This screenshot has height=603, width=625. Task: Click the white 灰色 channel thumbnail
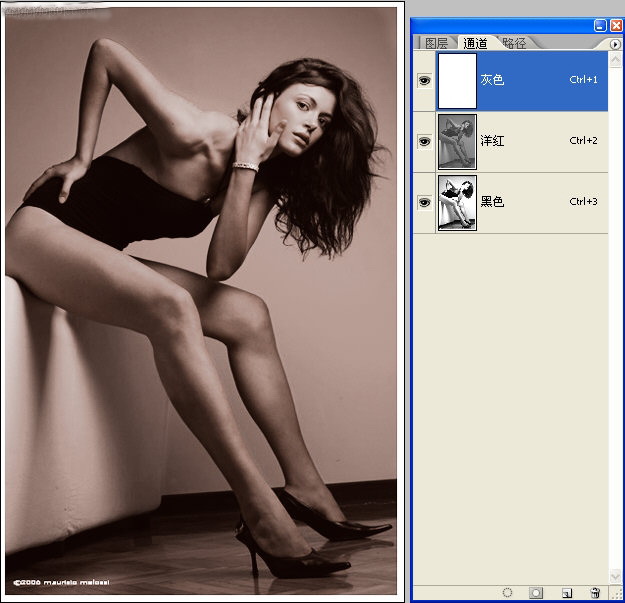click(457, 81)
